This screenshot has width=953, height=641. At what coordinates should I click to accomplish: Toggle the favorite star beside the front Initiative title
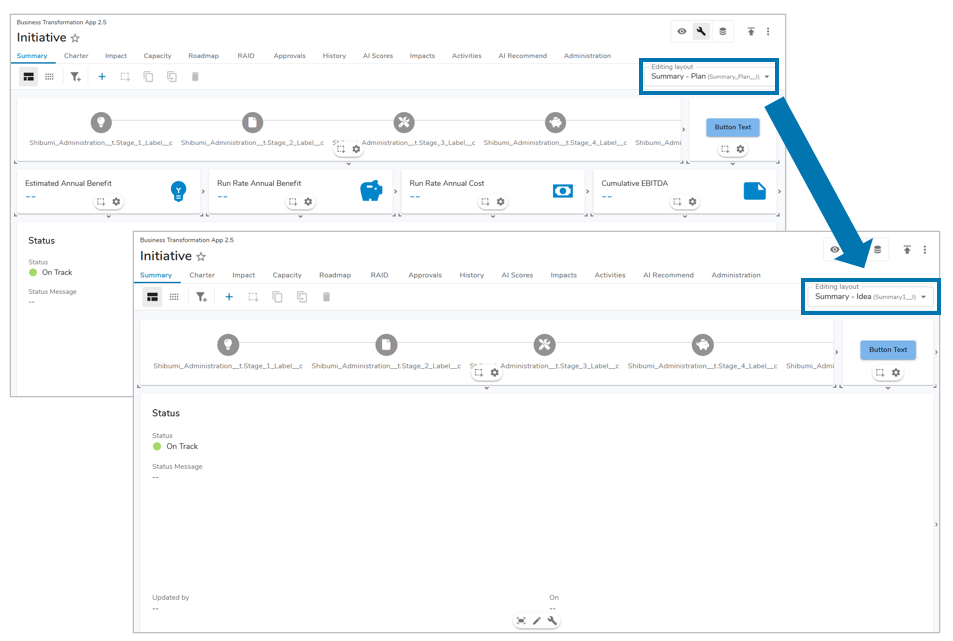point(200,257)
